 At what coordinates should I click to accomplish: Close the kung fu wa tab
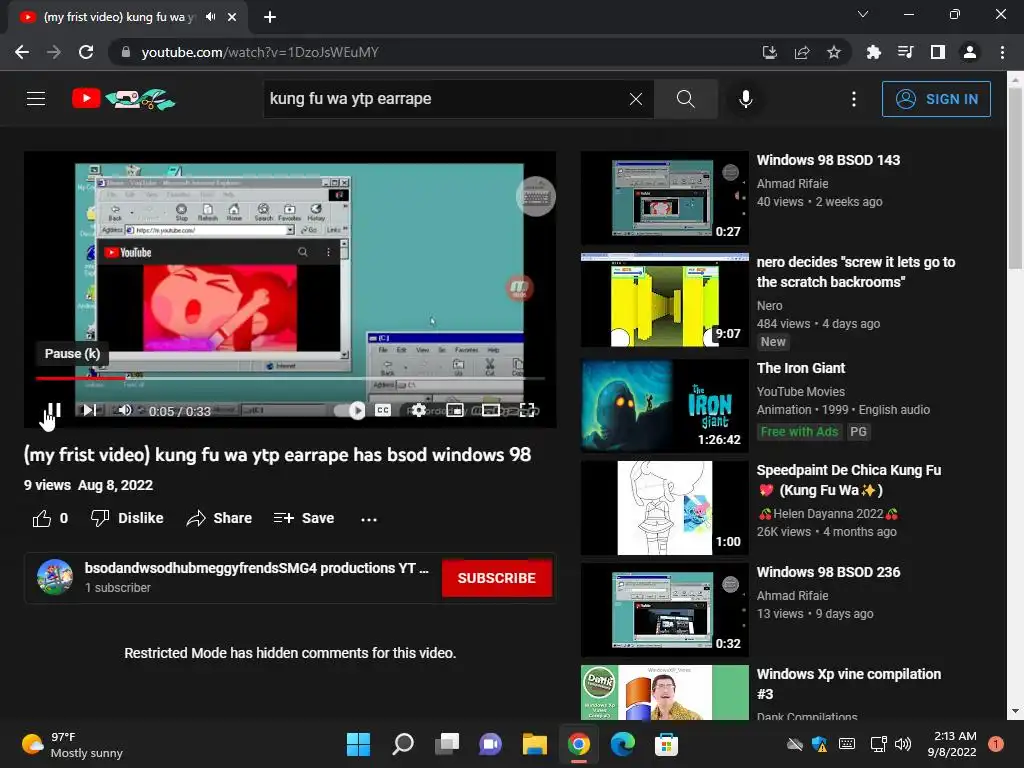[x=232, y=17]
